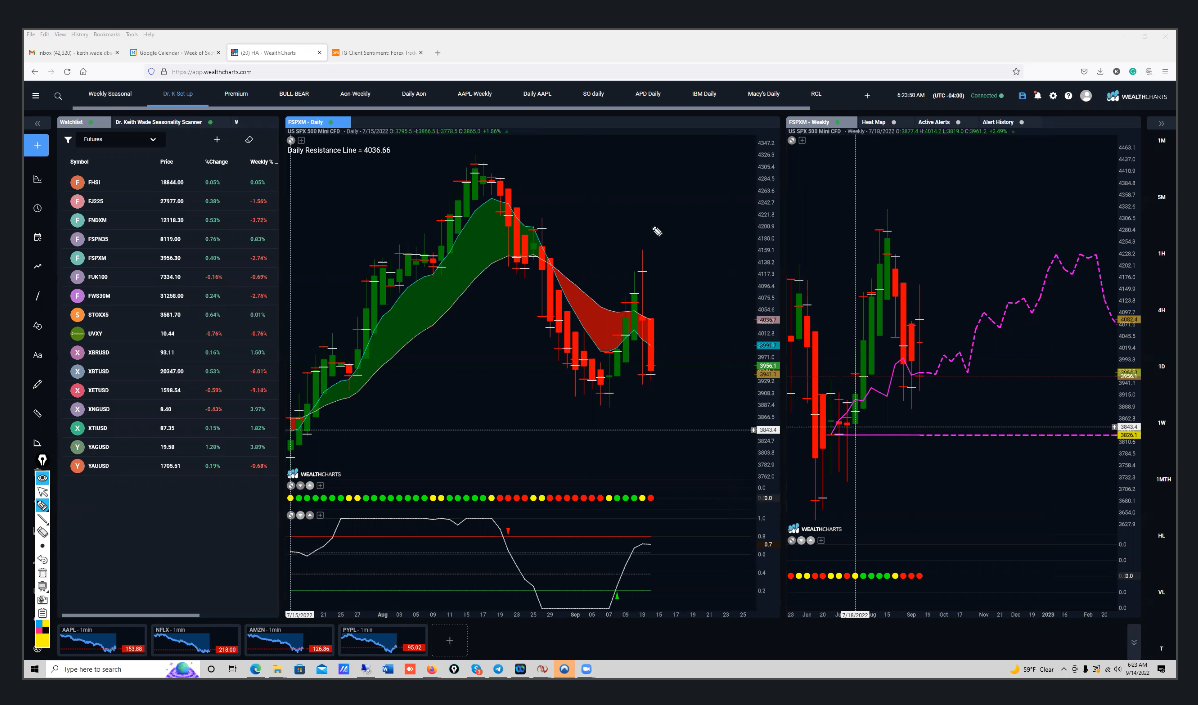Click the pen nib icon above annotation toolbar
This screenshot has width=1198, height=705.
point(43,461)
